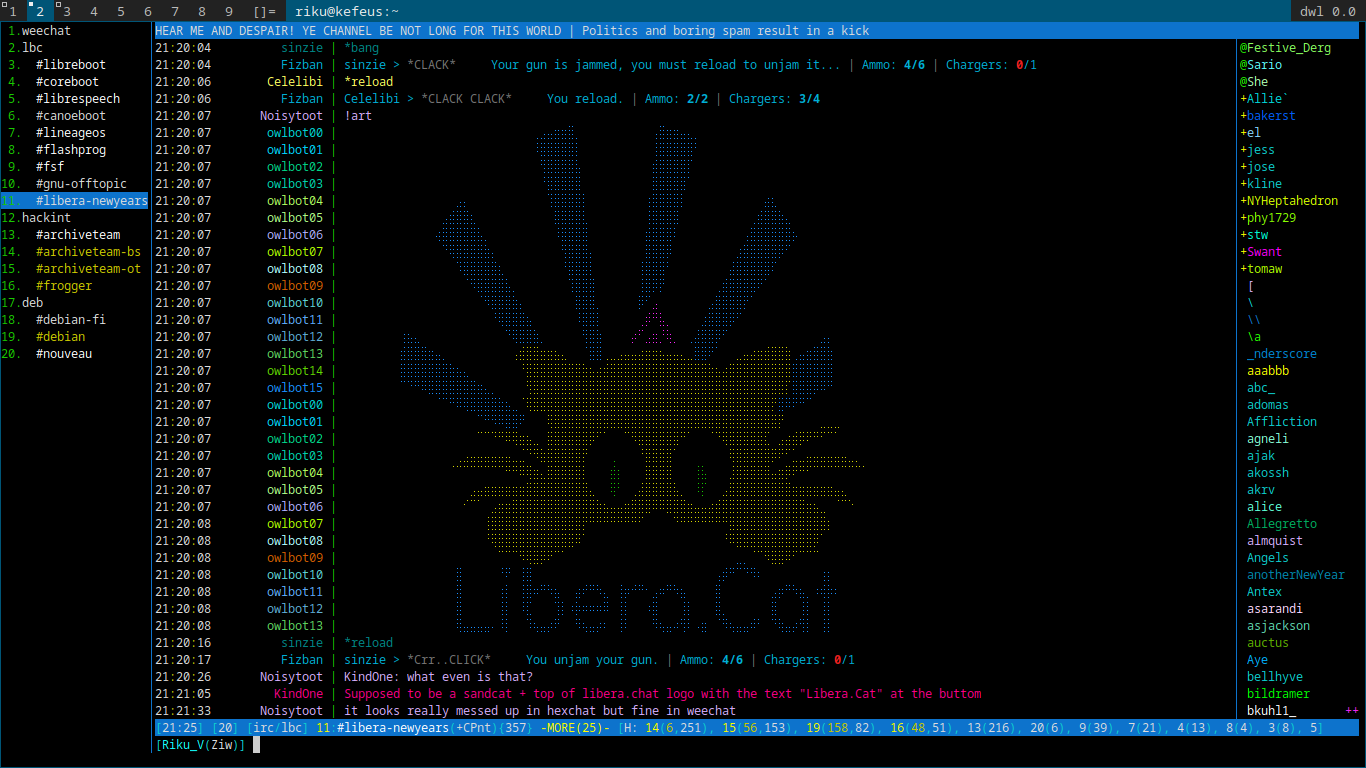This screenshot has width=1366, height=768.
Task: Switch to #archiveteam-bs buffer
Action: pos(88,252)
